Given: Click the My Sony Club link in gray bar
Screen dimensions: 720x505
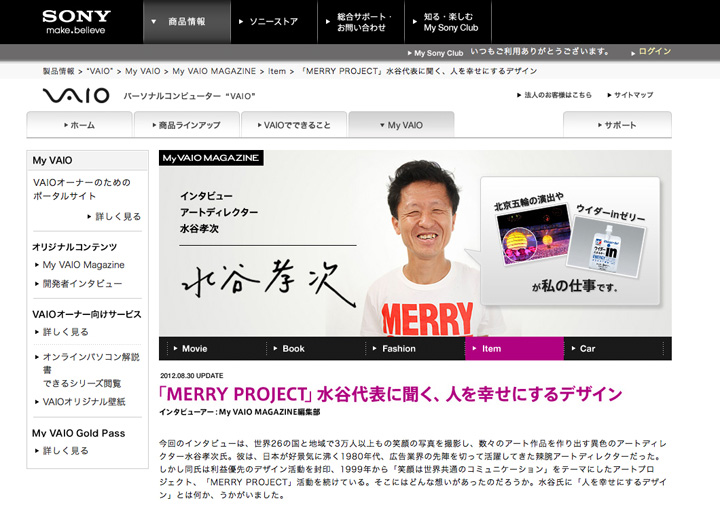Looking at the screenshot, I should (435, 53).
